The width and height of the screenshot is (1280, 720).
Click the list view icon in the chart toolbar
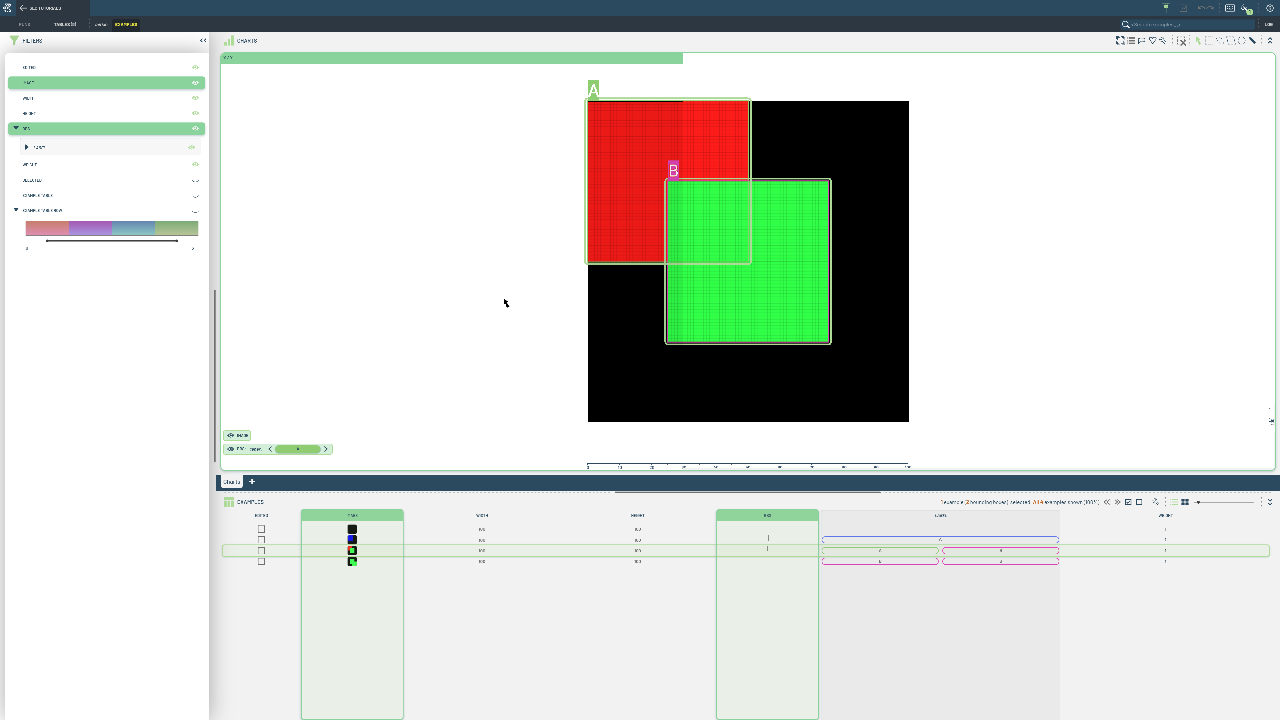pos(1131,41)
